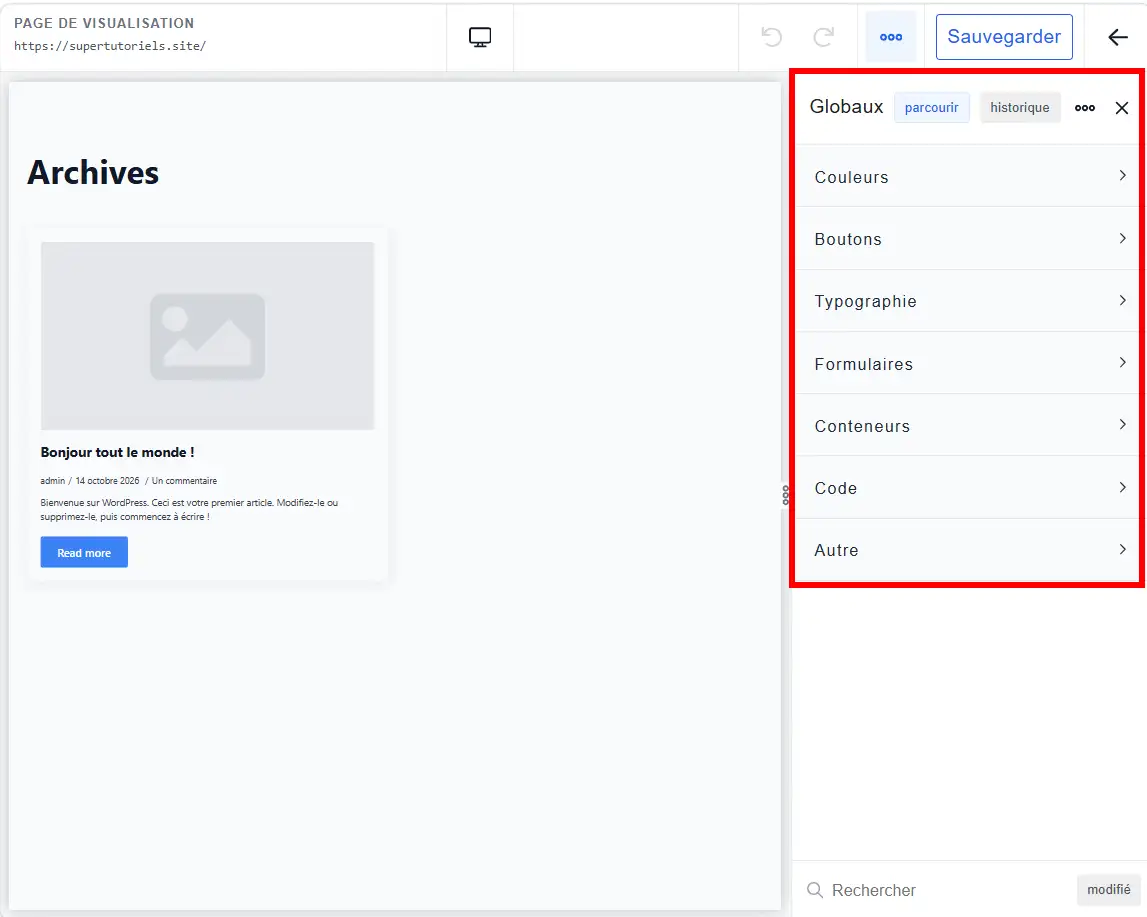The height and width of the screenshot is (917, 1147).
Task: Click the Archives heading
Action: coord(93,173)
